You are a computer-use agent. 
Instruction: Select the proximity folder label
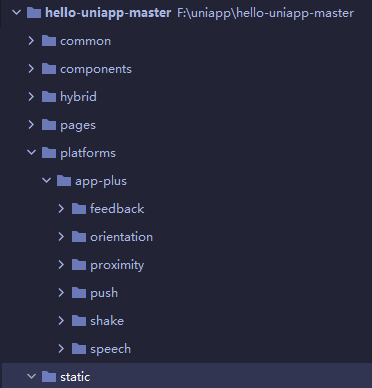click(x=117, y=266)
